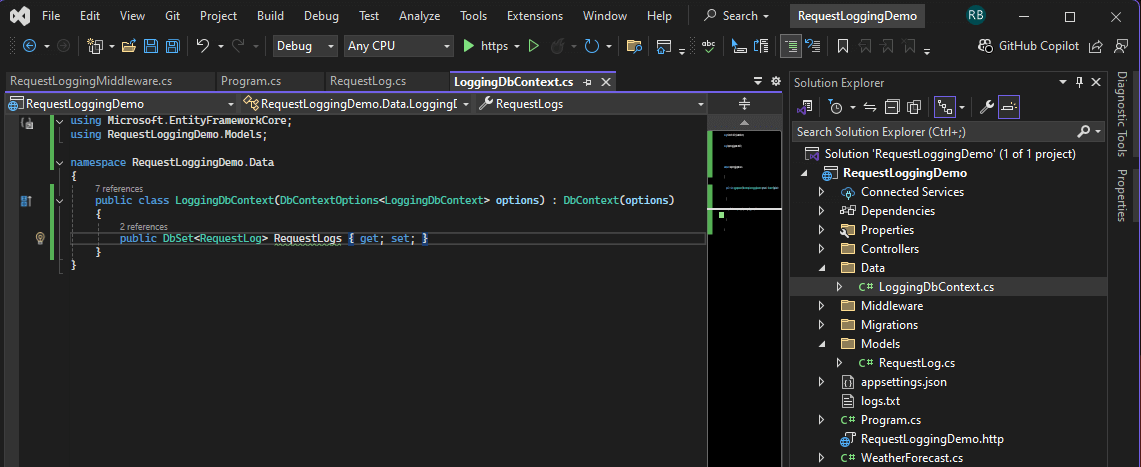Click the lightbulb quick actions icon

pyautogui.click(x=40, y=238)
